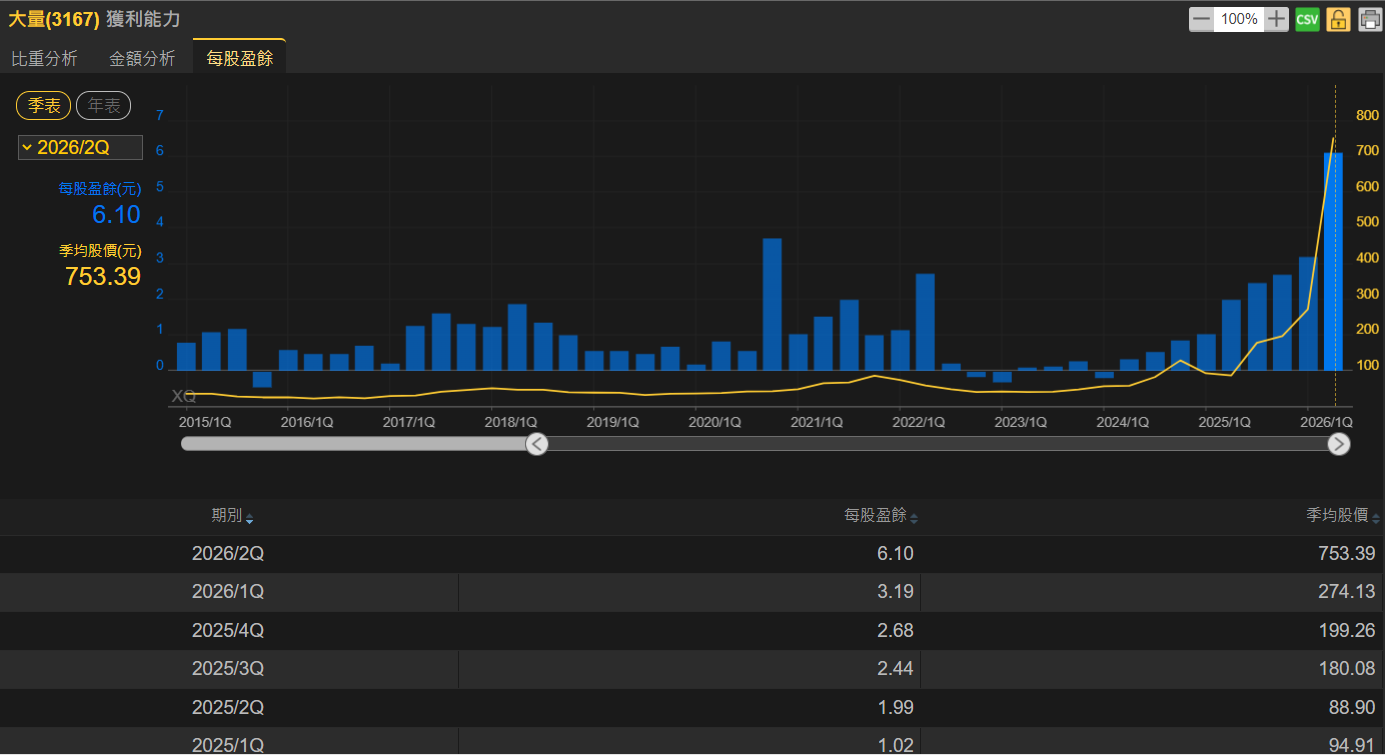Select the 每股盈餘 tab
The width and height of the screenshot is (1385, 756).
(239, 59)
